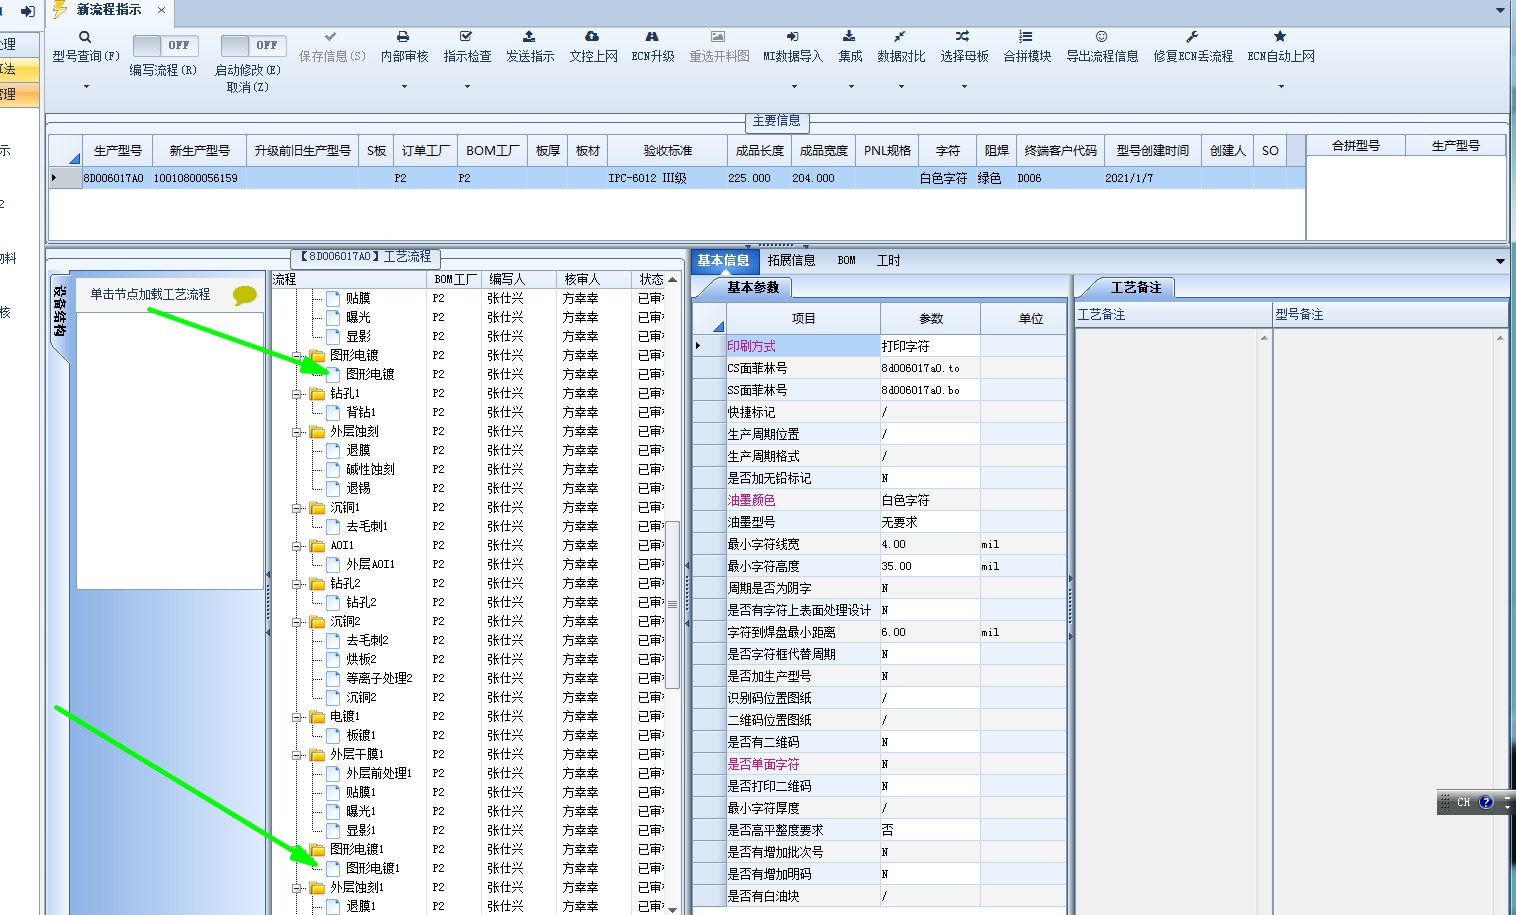Click the folder icon of 图形电镀1
The height and width of the screenshot is (915, 1516).
(x=317, y=849)
